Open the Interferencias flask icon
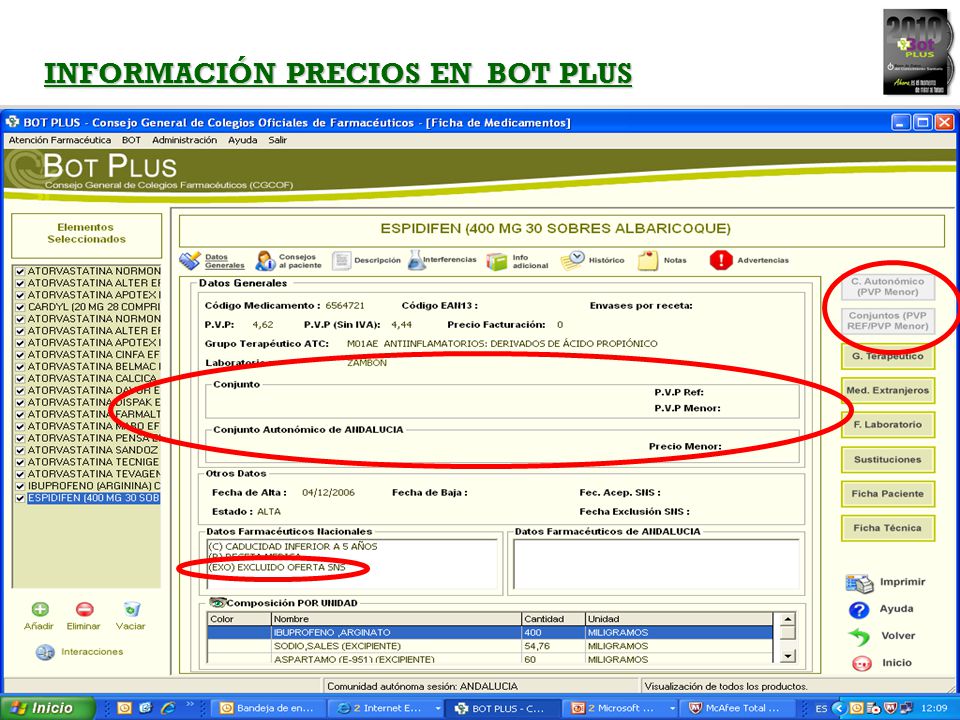The height and width of the screenshot is (720, 960). (x=416, y=260)
